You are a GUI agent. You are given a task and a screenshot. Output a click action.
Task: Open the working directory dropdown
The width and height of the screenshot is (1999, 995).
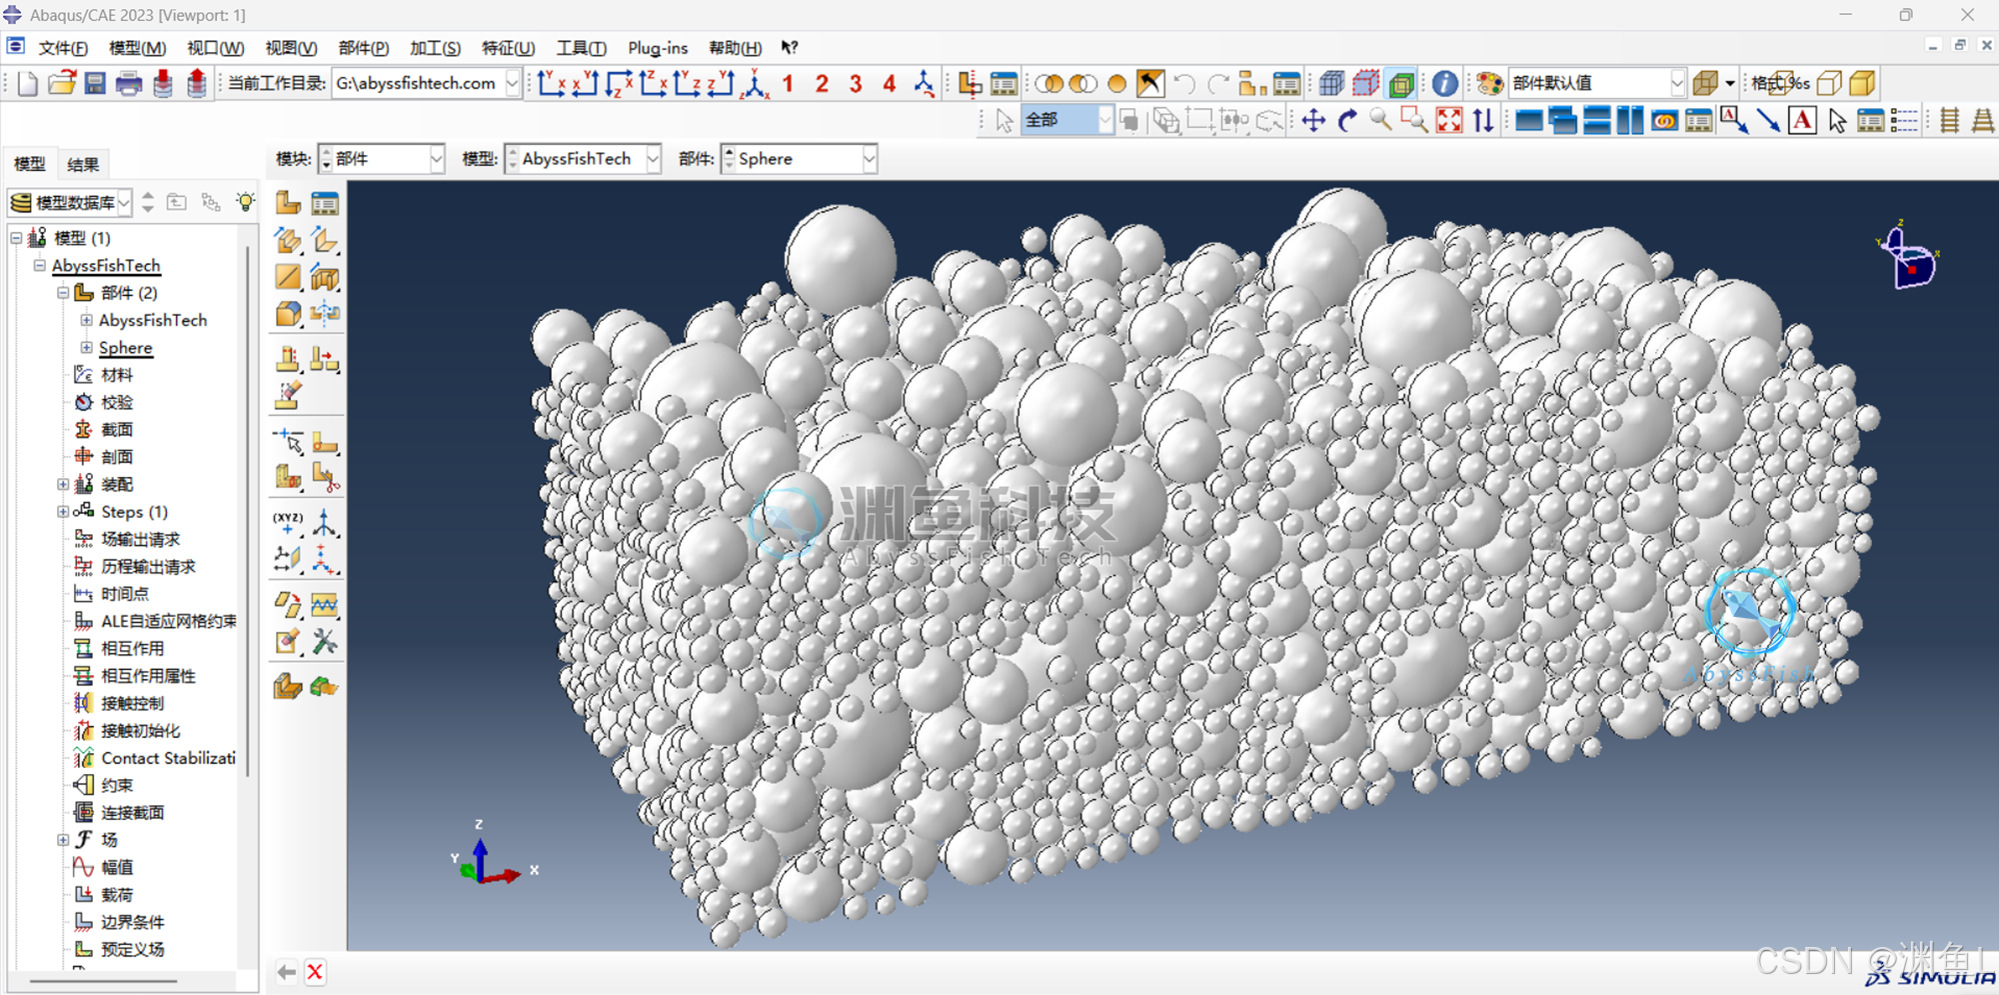[x=513, y=83]
